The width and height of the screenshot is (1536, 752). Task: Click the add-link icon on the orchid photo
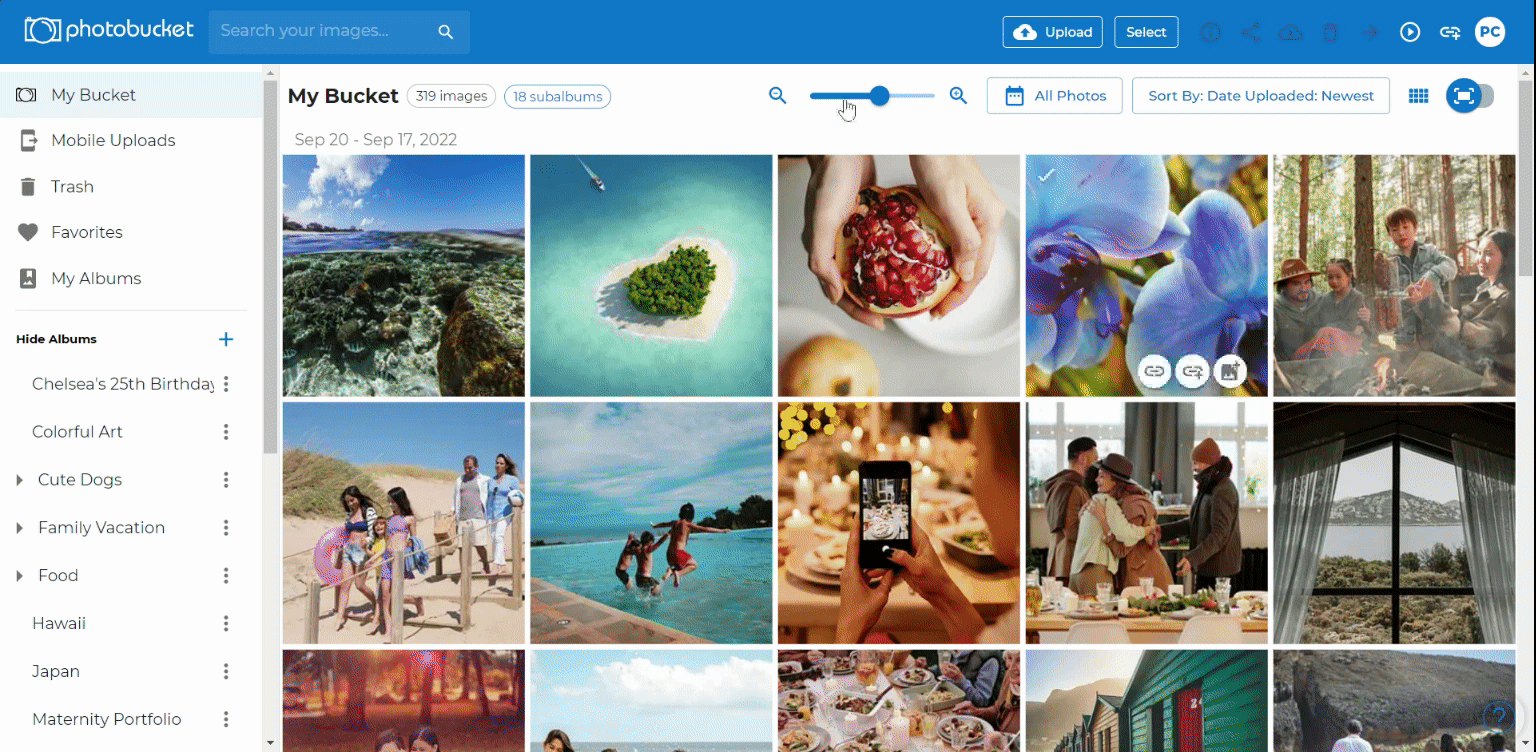[x=1192, y=371]
